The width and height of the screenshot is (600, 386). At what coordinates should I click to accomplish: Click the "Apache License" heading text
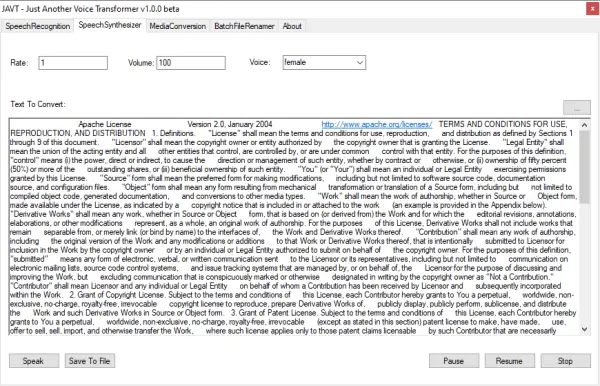(x=105, y=124)
